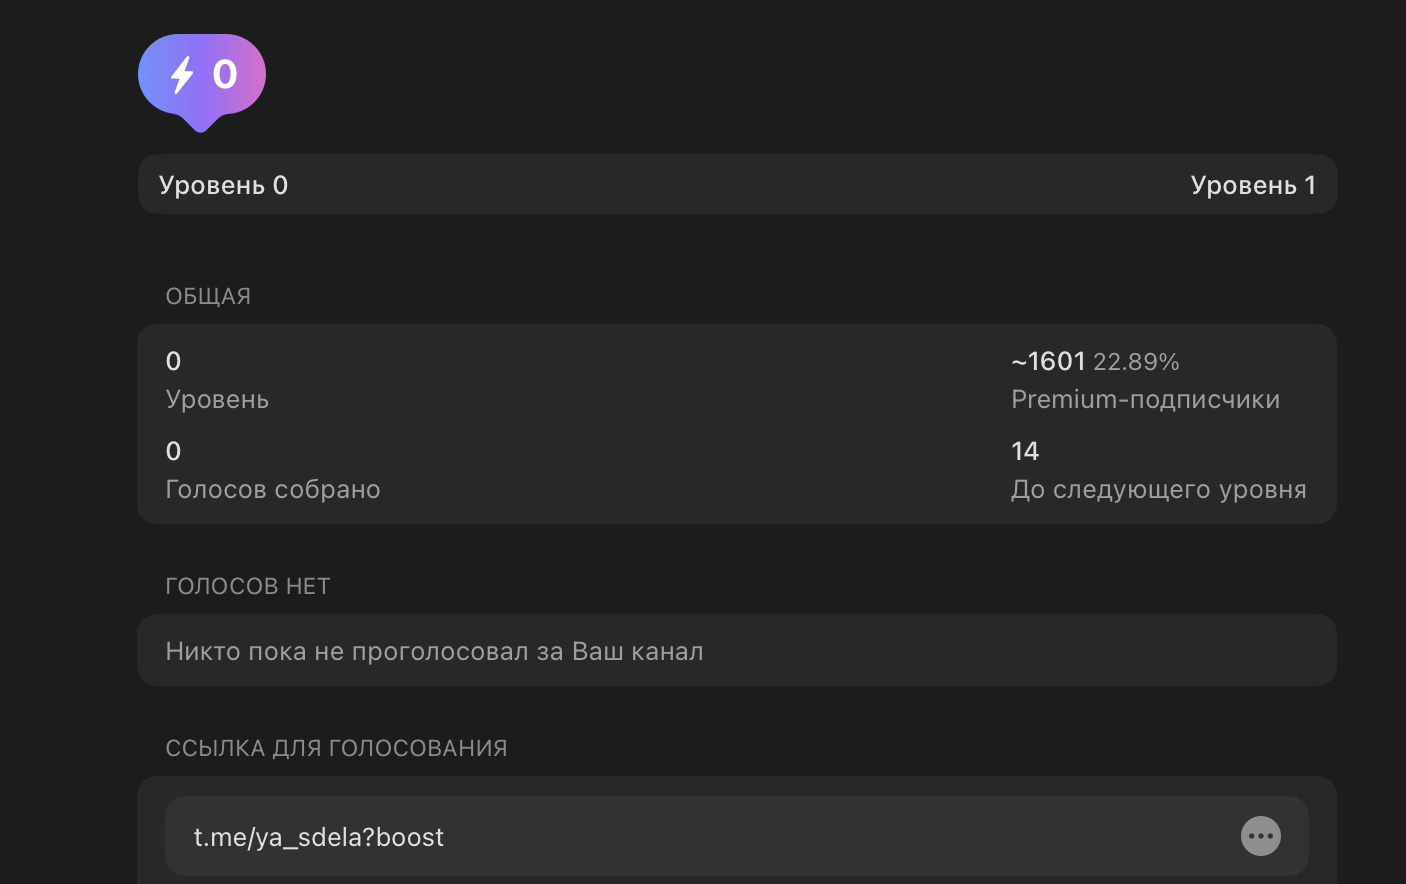Click the t.me/ya_sdela?boost link
Image resolution: width=1406 pixels, height=884 pixels.
click(x=318, y=837)
